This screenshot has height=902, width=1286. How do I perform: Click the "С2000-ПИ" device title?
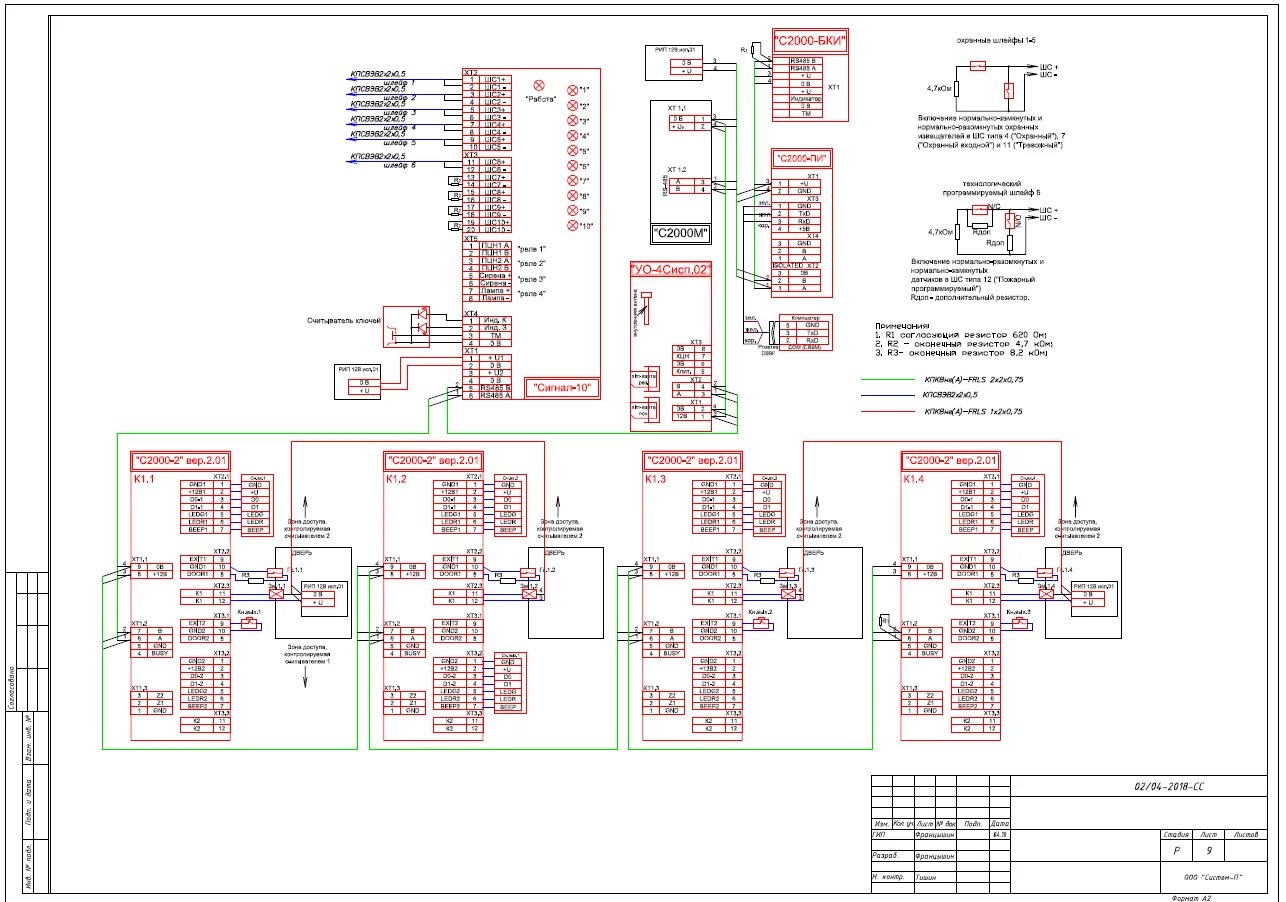[801, 158]
